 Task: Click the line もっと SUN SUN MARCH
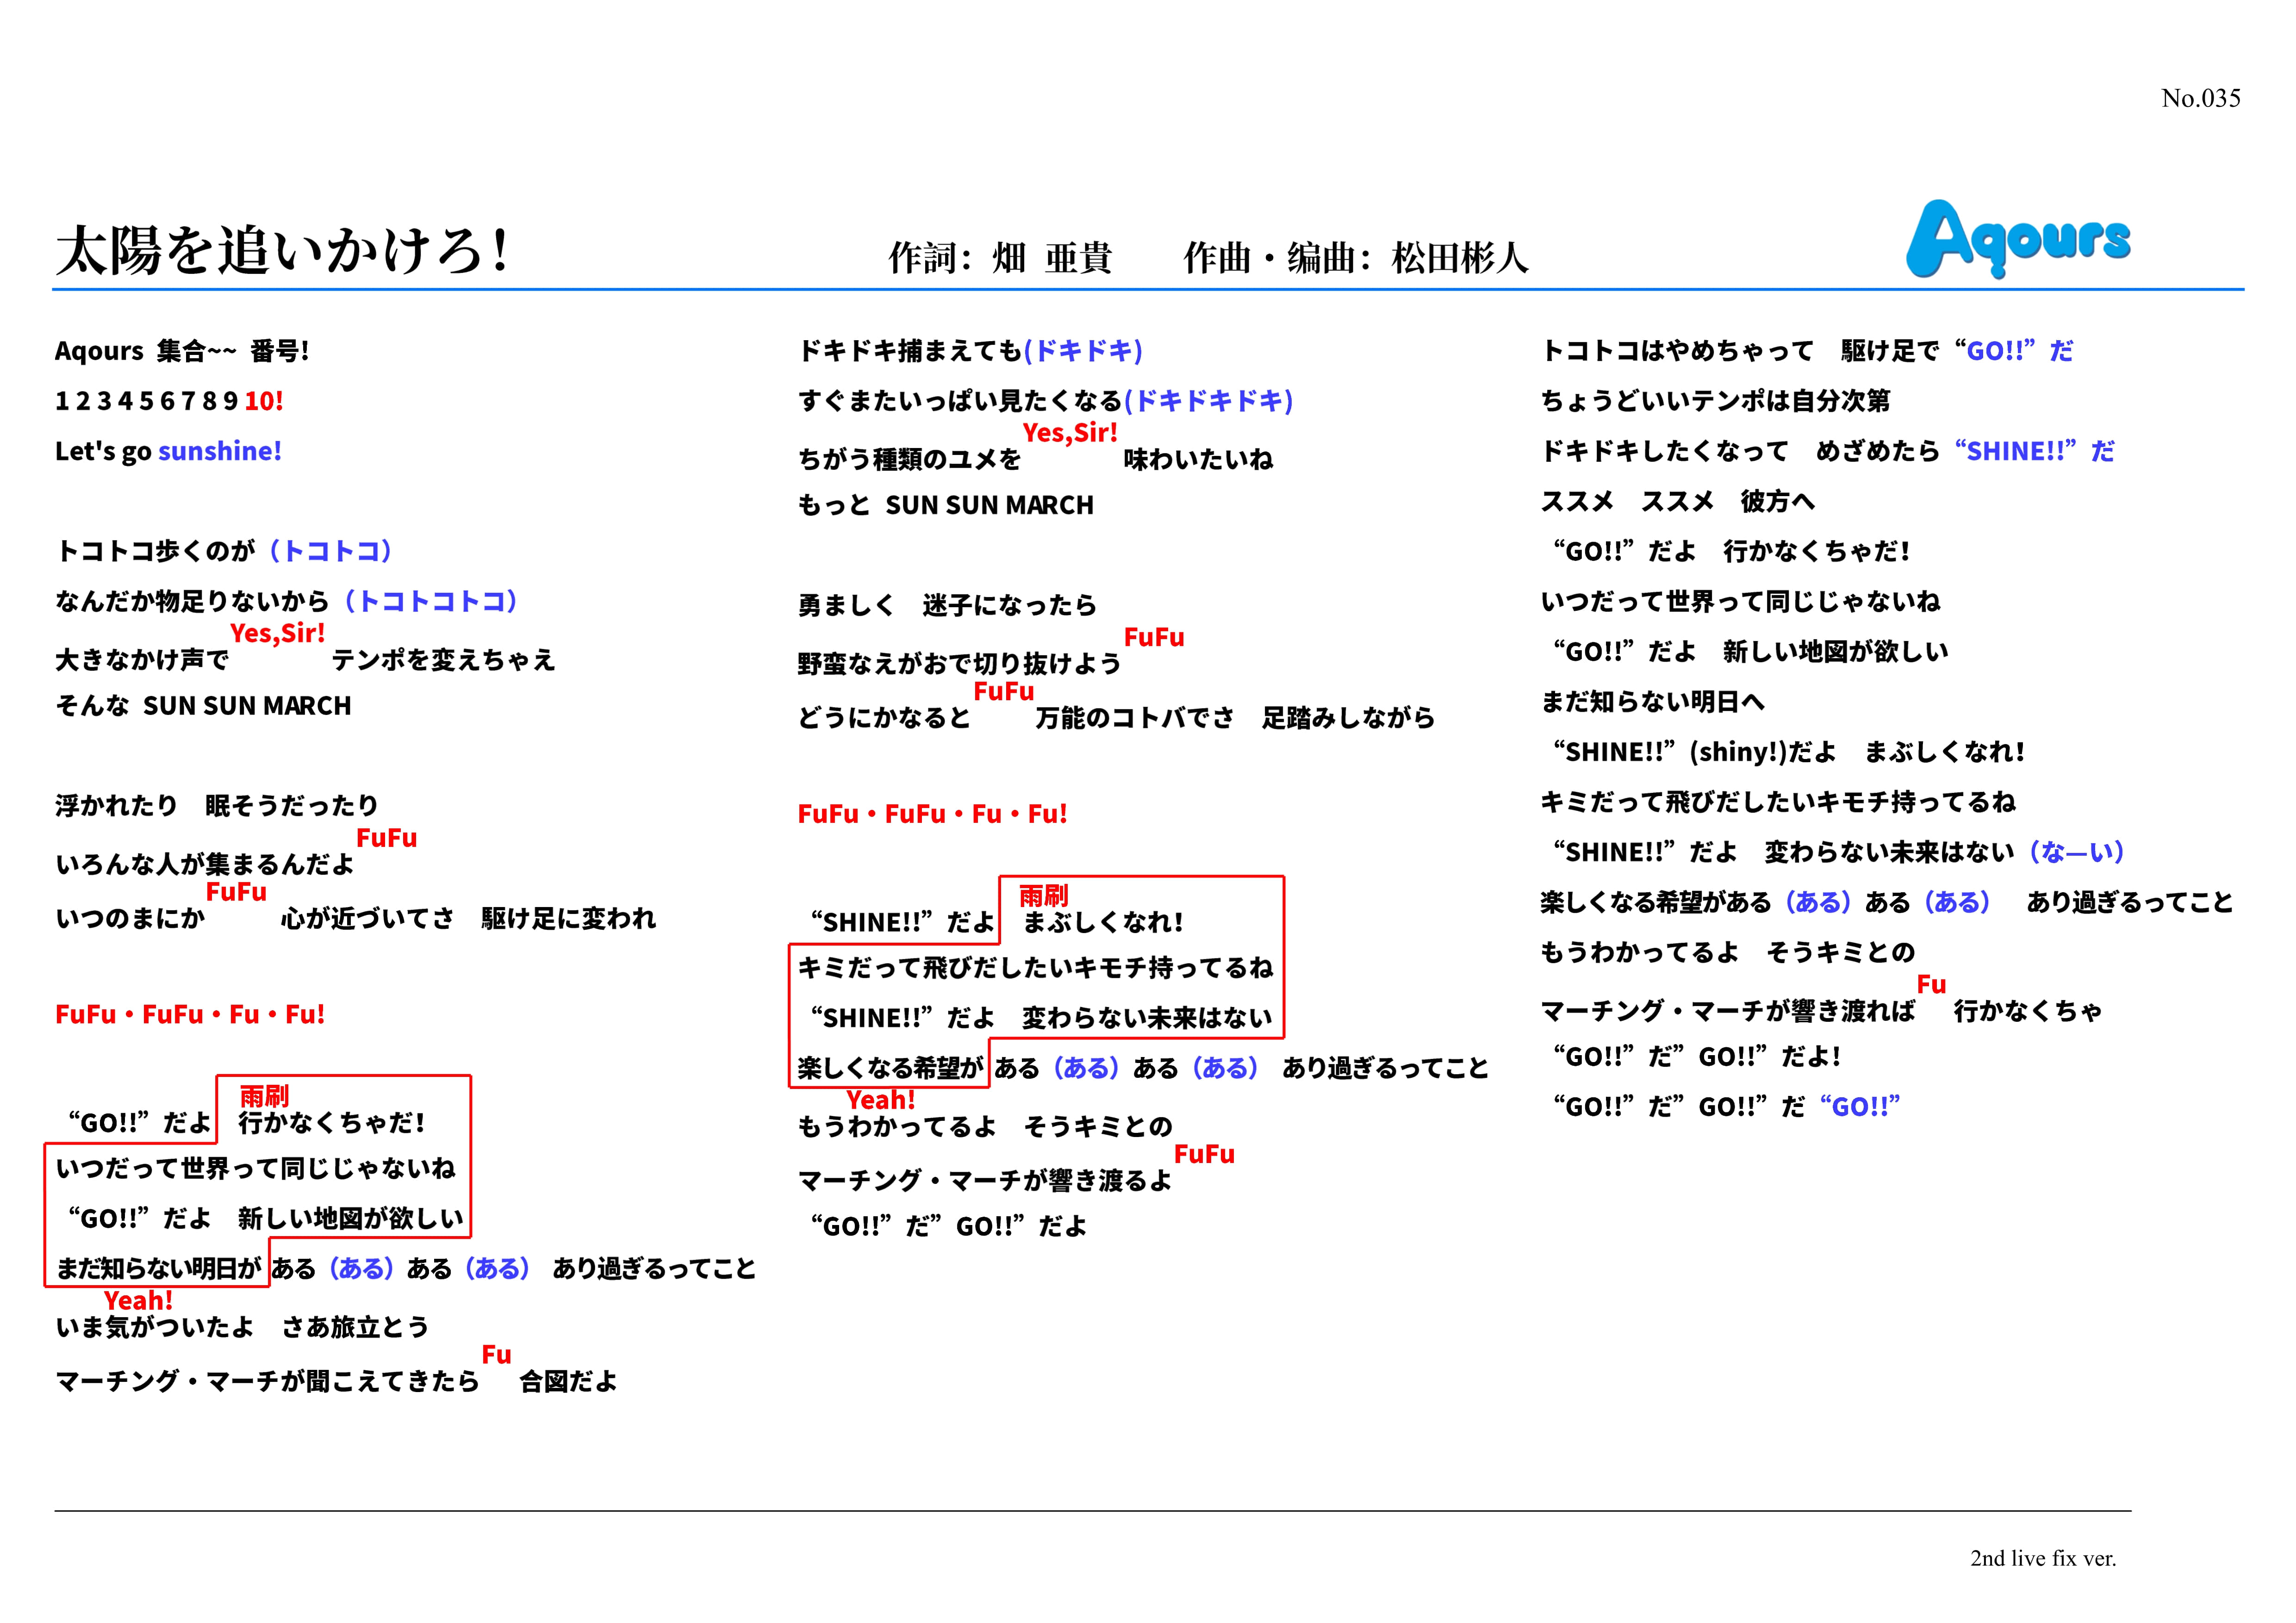tap(946, 505)
